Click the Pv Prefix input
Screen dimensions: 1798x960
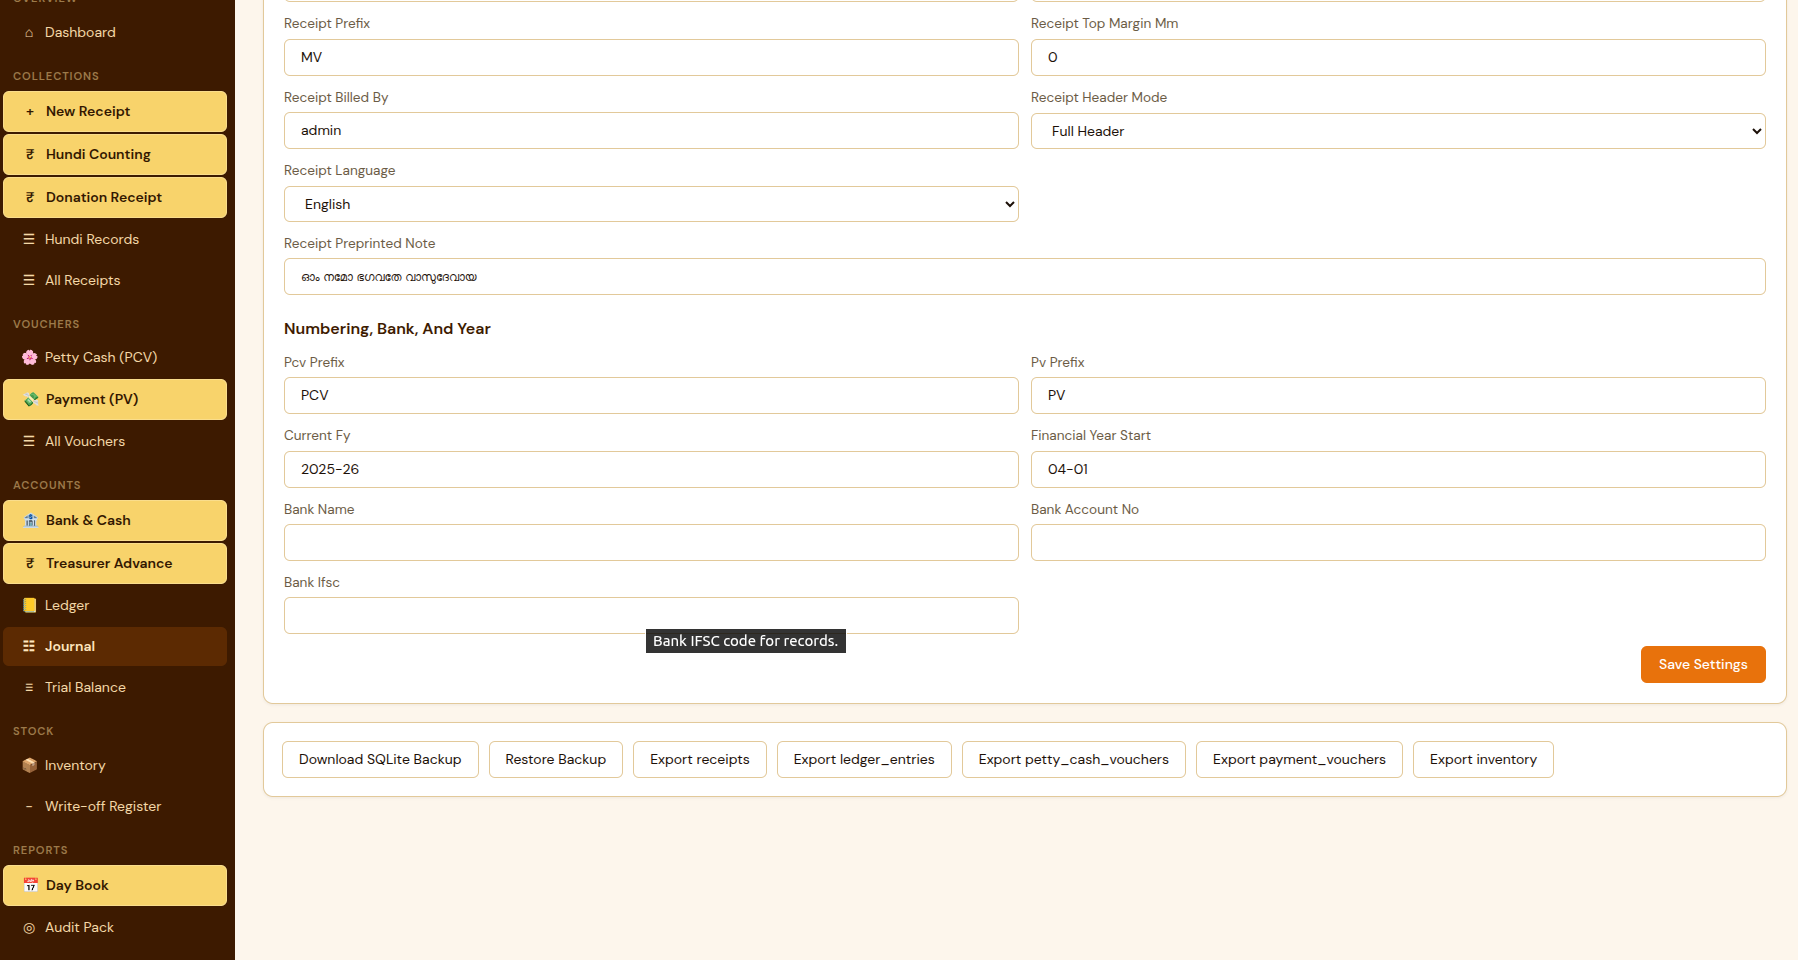click(x=1398, y=396)
